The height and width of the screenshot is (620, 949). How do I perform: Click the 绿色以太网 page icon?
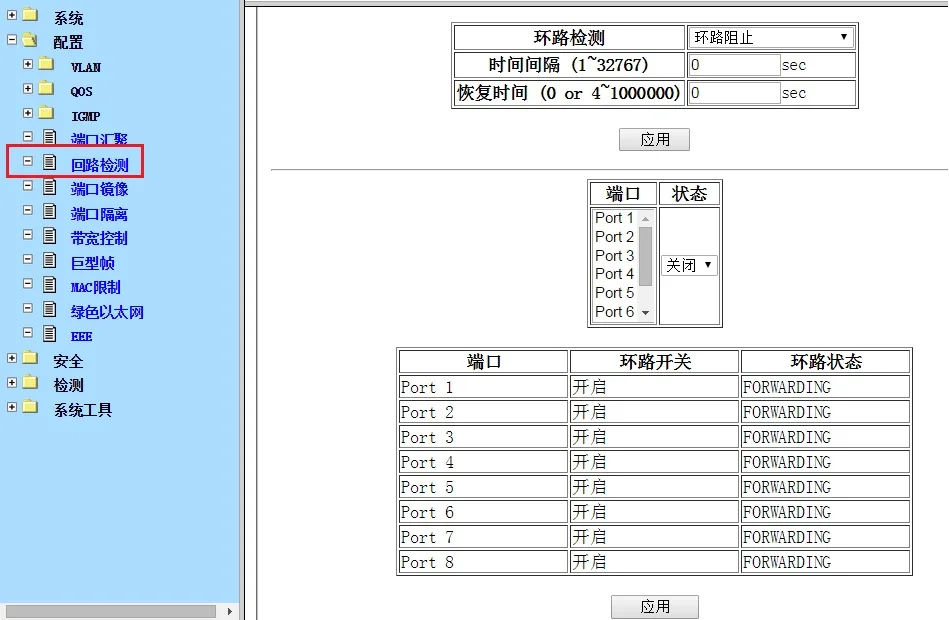pyautogui.click(x=50, y=309)
